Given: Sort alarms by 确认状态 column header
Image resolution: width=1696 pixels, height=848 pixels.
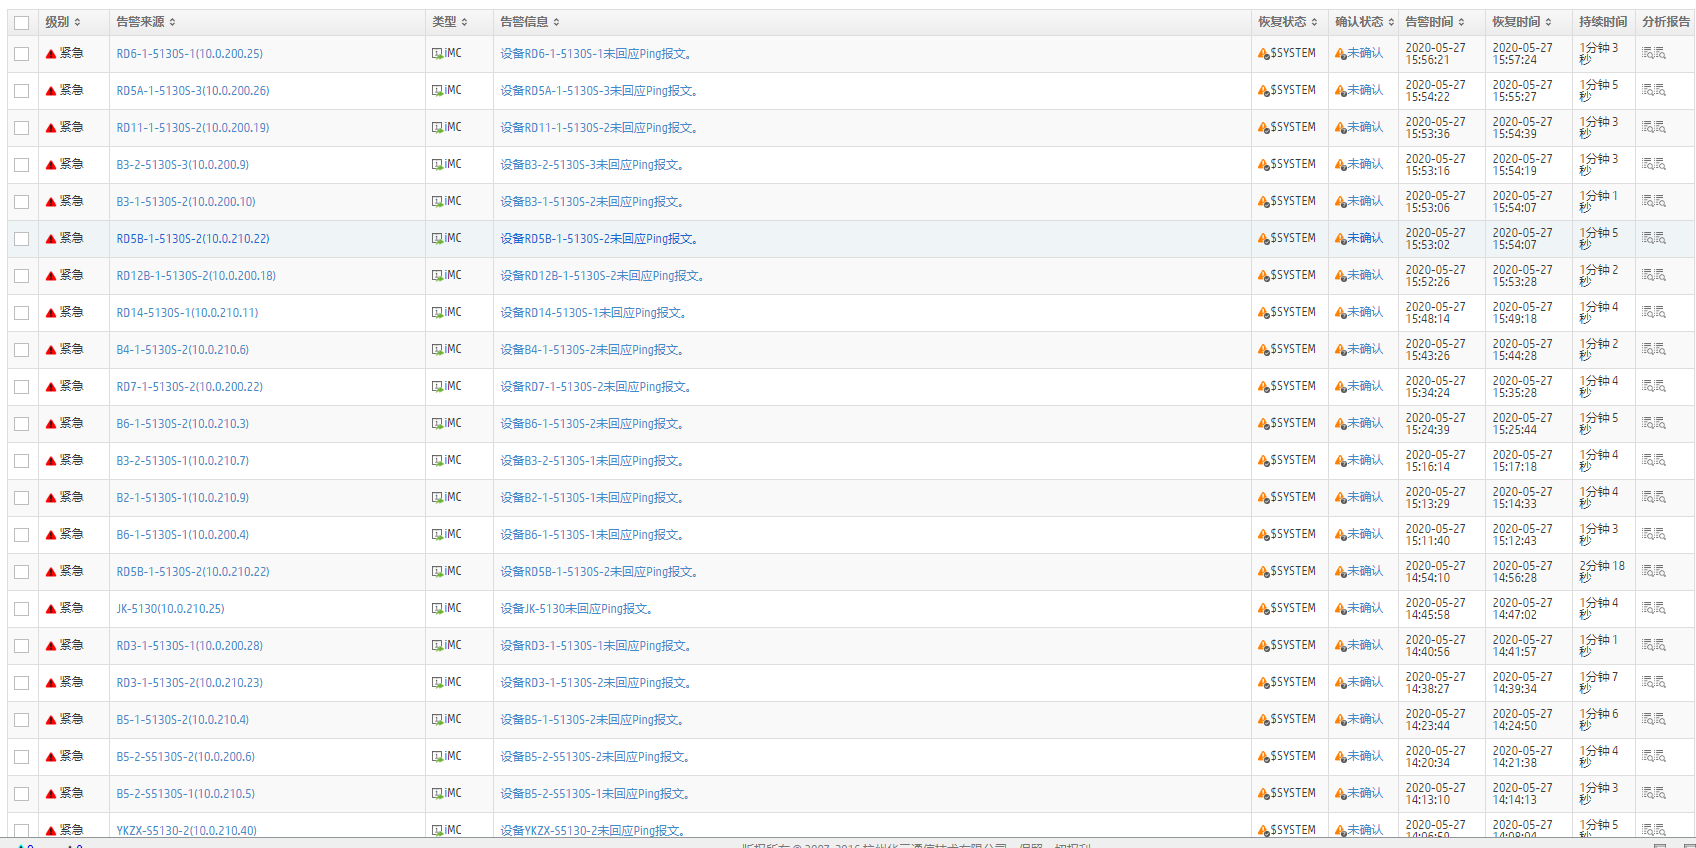Looking at the screenshot, I should click(x=1365, y=22).
